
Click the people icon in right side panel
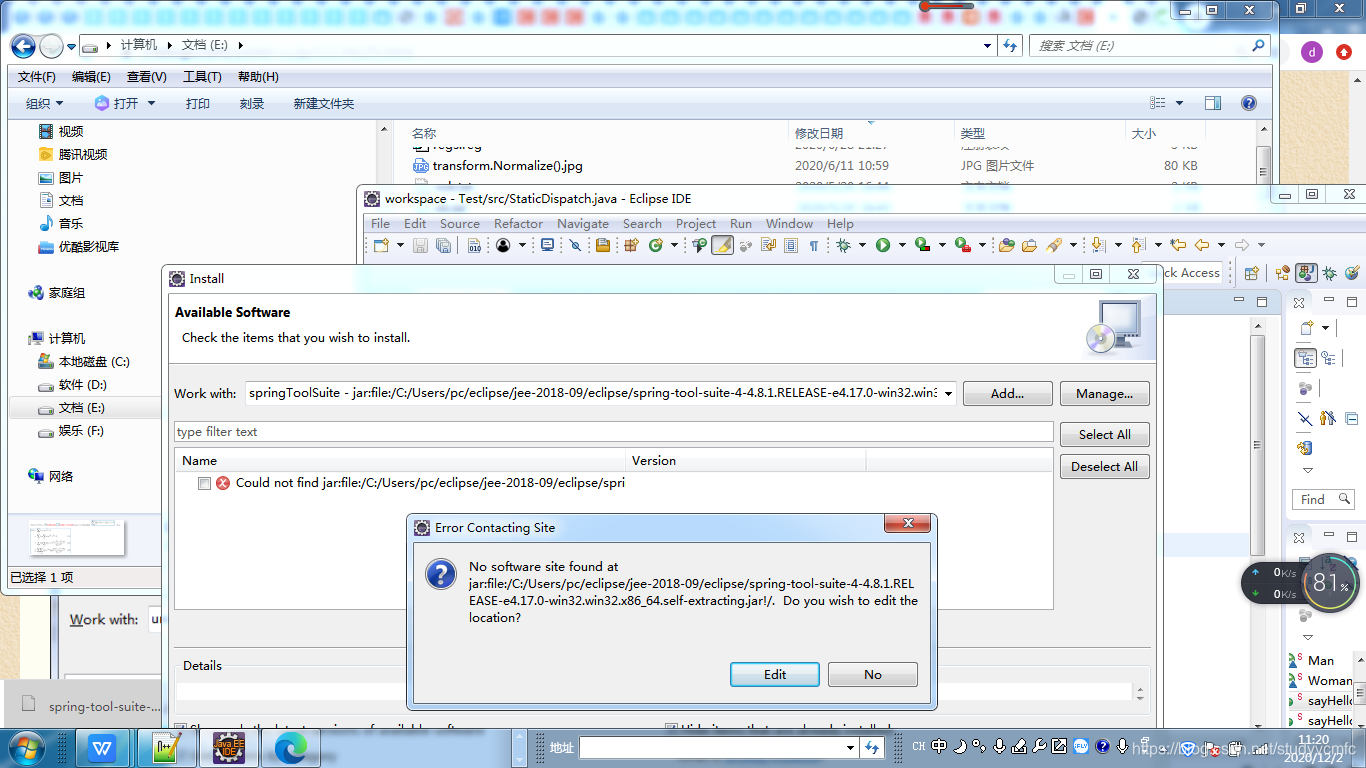click(1328, 418)
